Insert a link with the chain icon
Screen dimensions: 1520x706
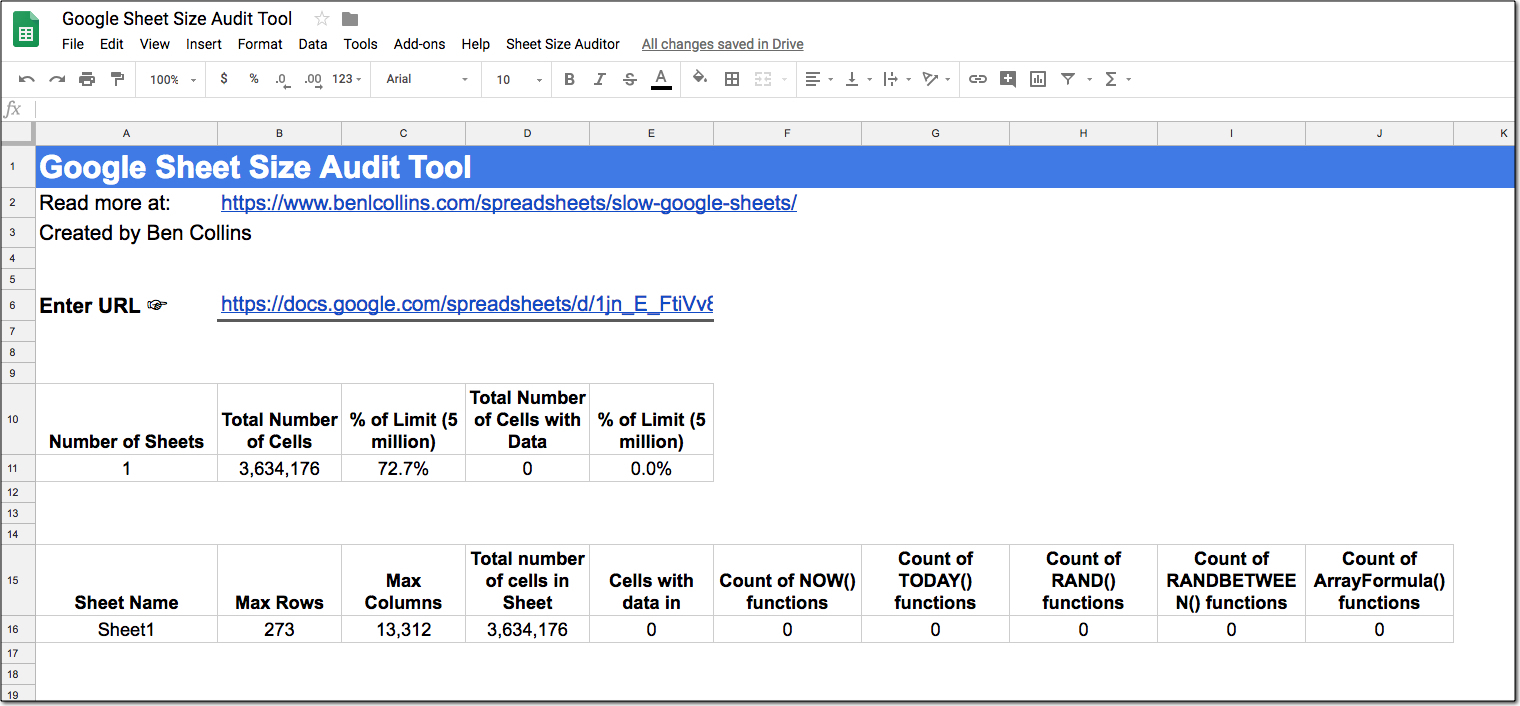[978, 79]
